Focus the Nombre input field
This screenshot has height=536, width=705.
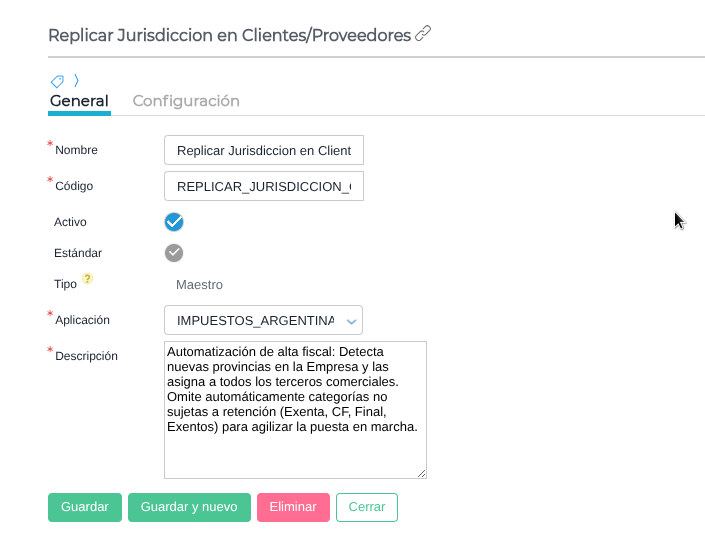pyautogui.click(x=263, y=150)
